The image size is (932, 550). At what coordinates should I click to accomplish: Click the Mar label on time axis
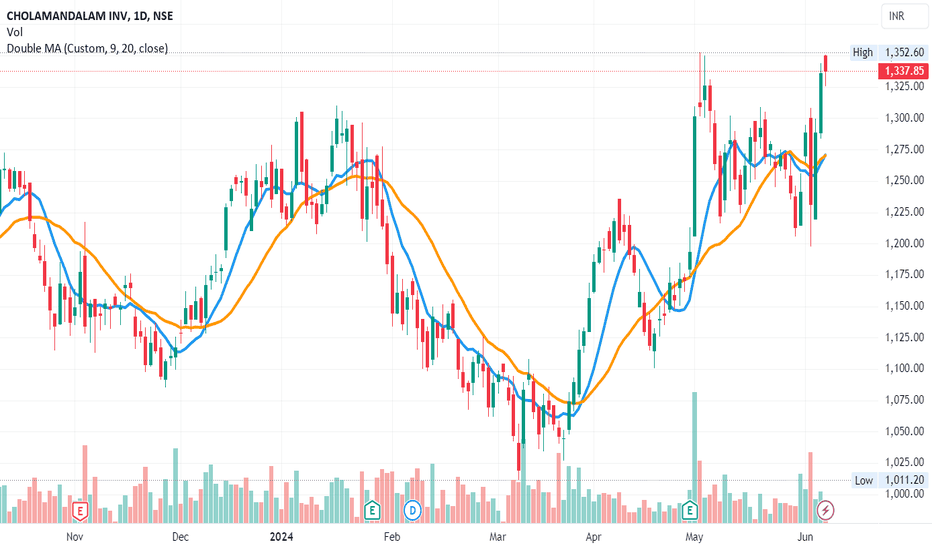498,537
